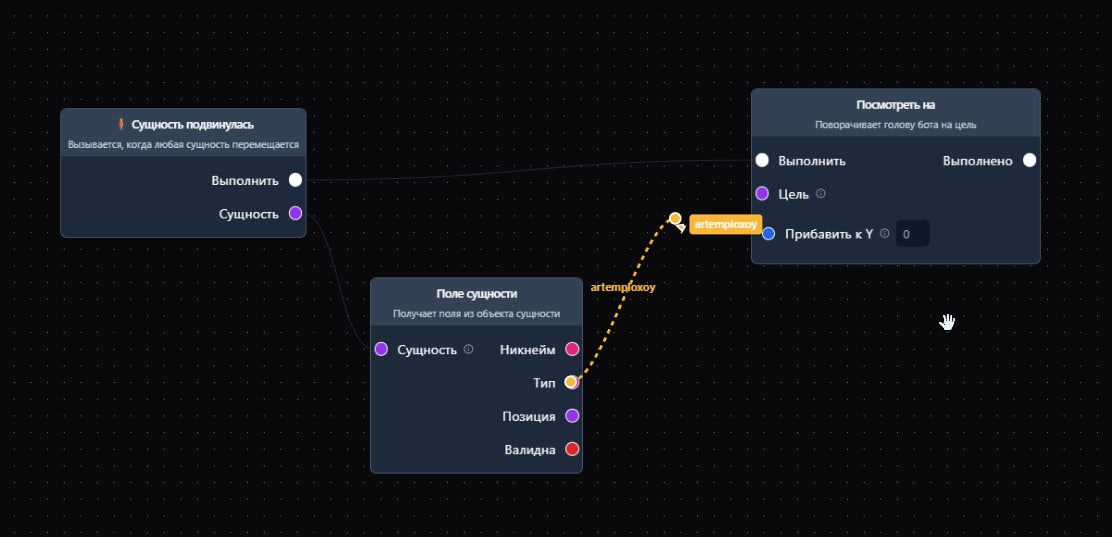
Task: Click the purple Сущность input pin on Поле сущности
Action: (381, 349)
